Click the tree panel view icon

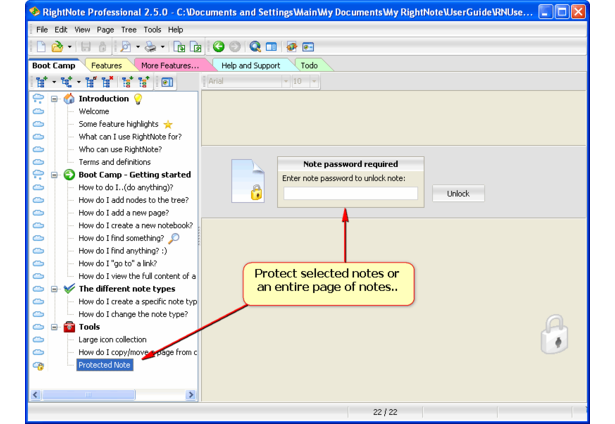pyautogui.click(x=167, y=82)
